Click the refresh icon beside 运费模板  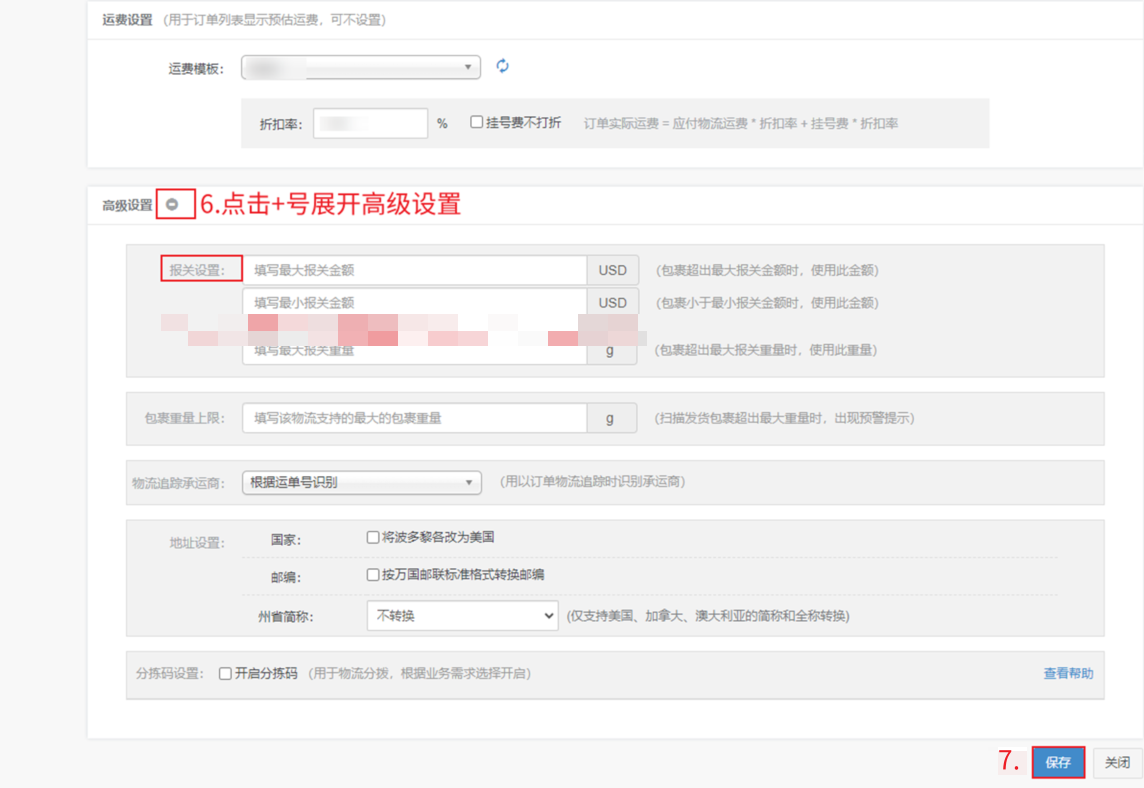point(503,67)
